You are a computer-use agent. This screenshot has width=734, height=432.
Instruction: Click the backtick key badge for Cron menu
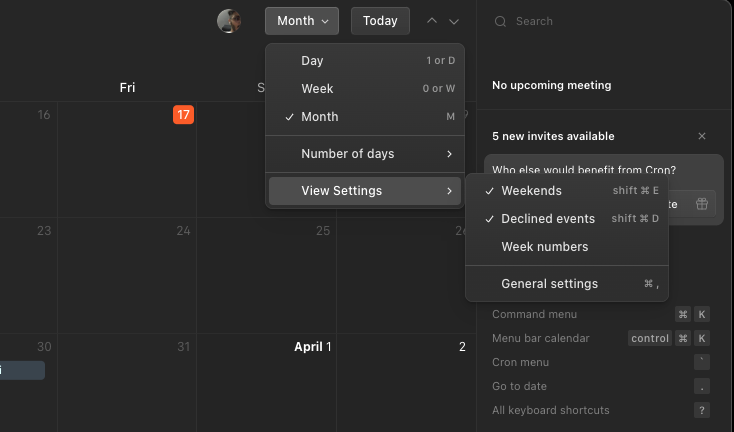pos(702,362)
